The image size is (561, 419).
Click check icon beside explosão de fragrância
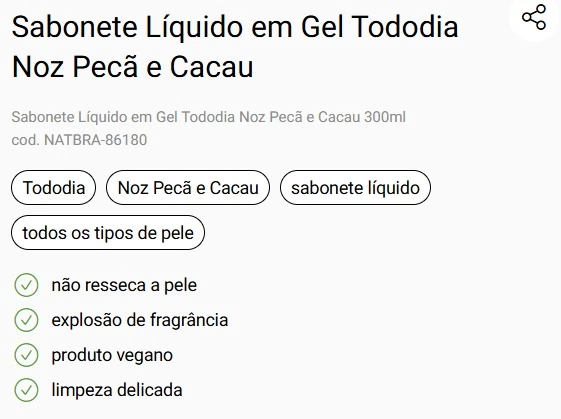[26, 320]
